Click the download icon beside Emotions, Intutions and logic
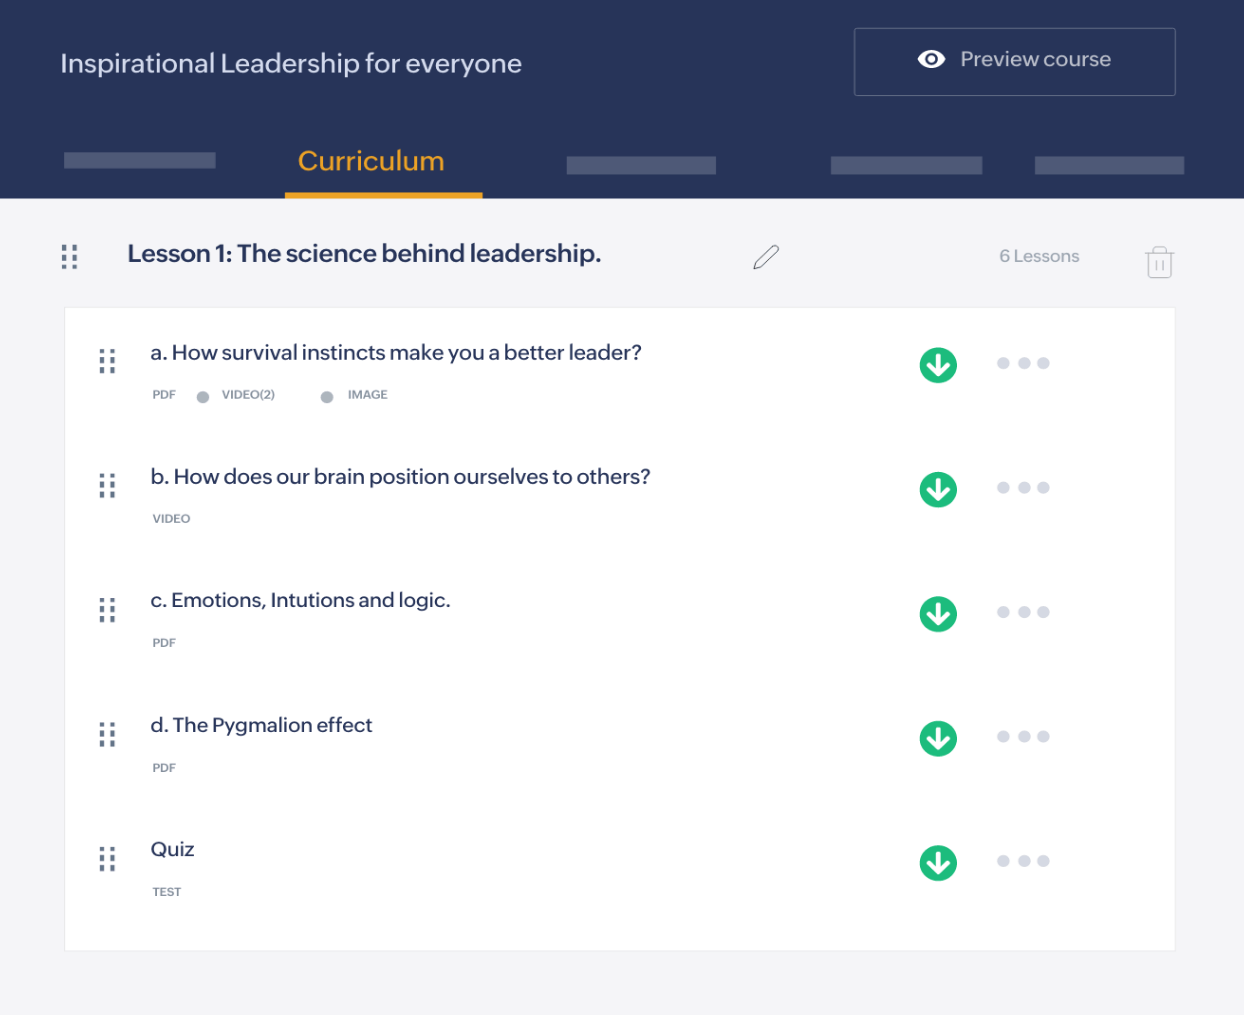This screenshot has height=1015, width=1244. coord(937,613)
